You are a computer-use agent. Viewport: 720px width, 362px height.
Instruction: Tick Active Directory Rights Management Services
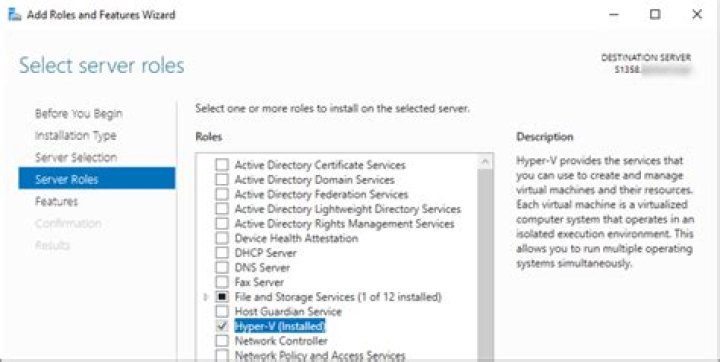(222, 224)
